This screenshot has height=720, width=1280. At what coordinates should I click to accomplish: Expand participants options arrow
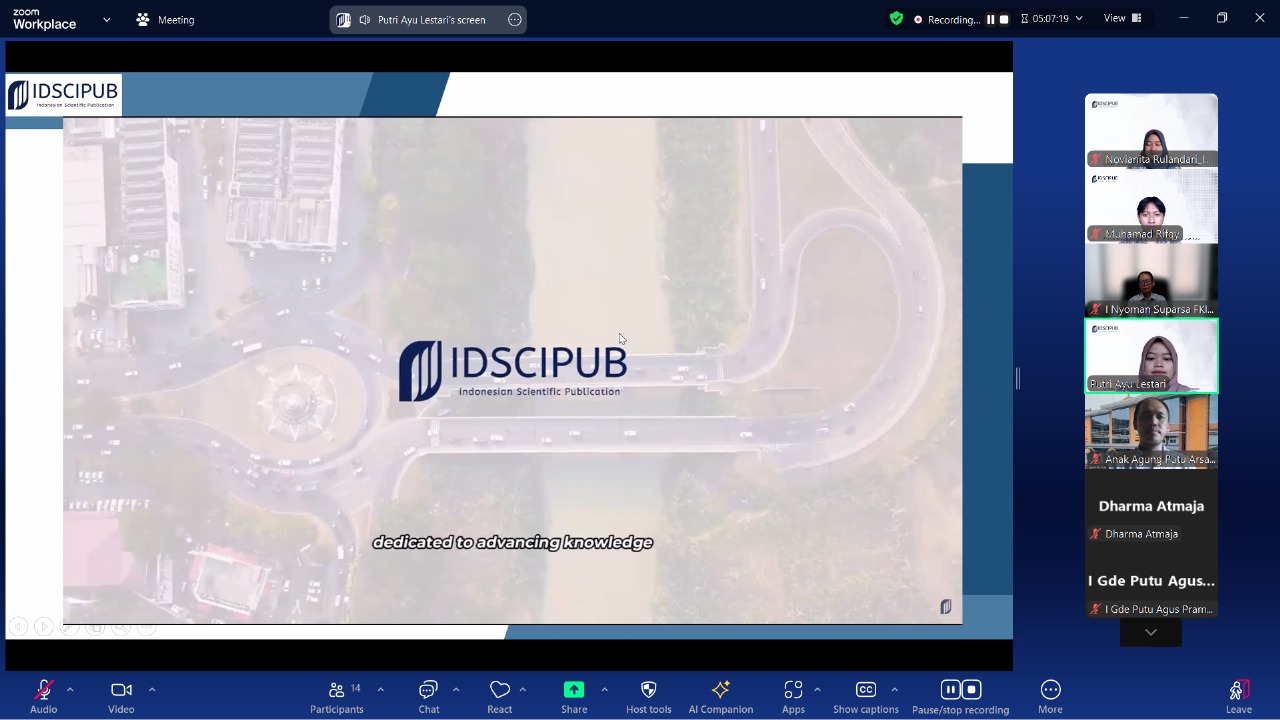tap(380, 689)
